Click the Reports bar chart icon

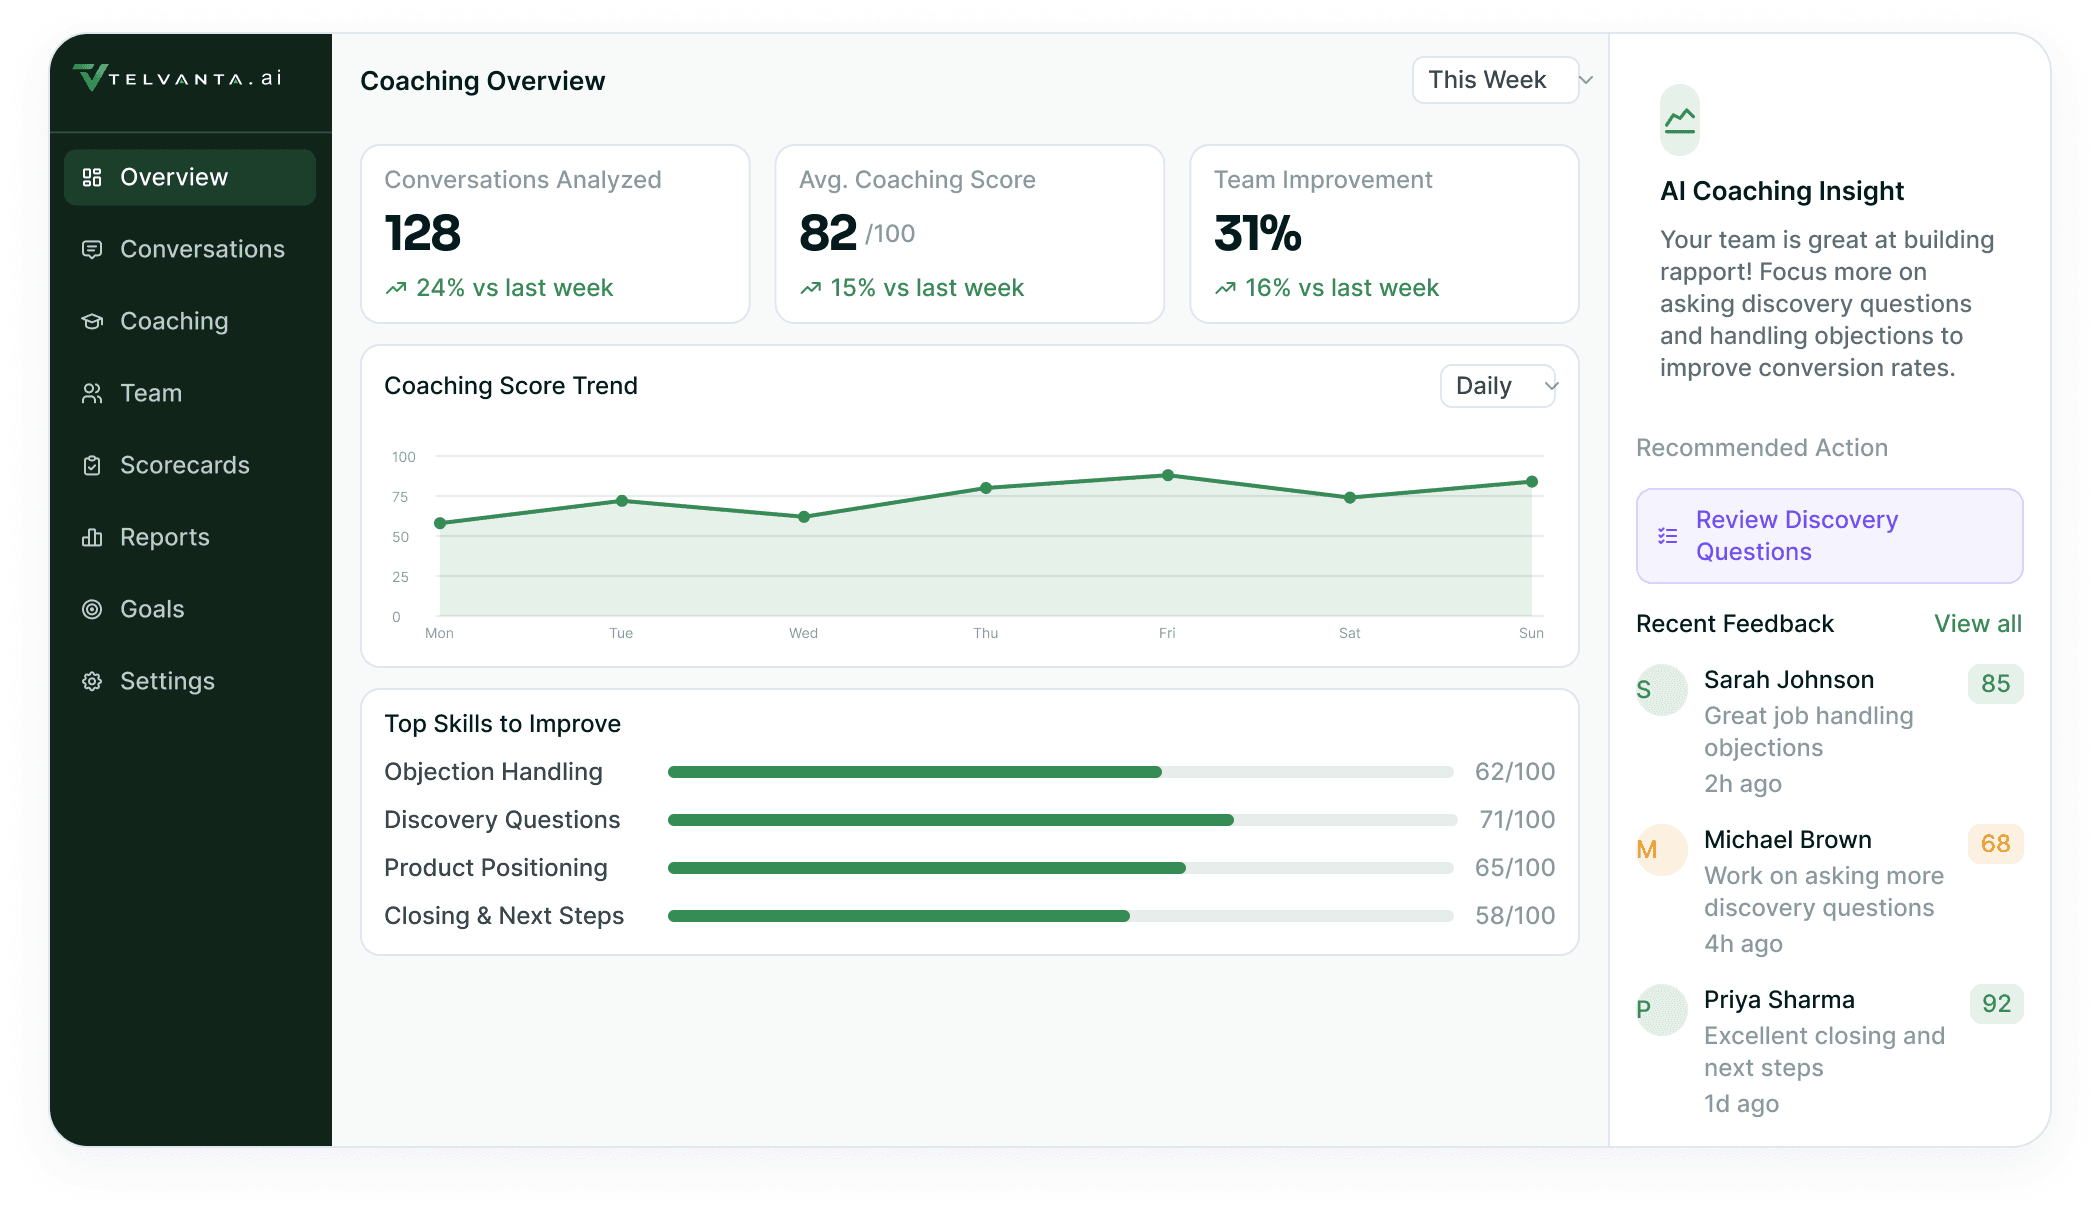92,537
